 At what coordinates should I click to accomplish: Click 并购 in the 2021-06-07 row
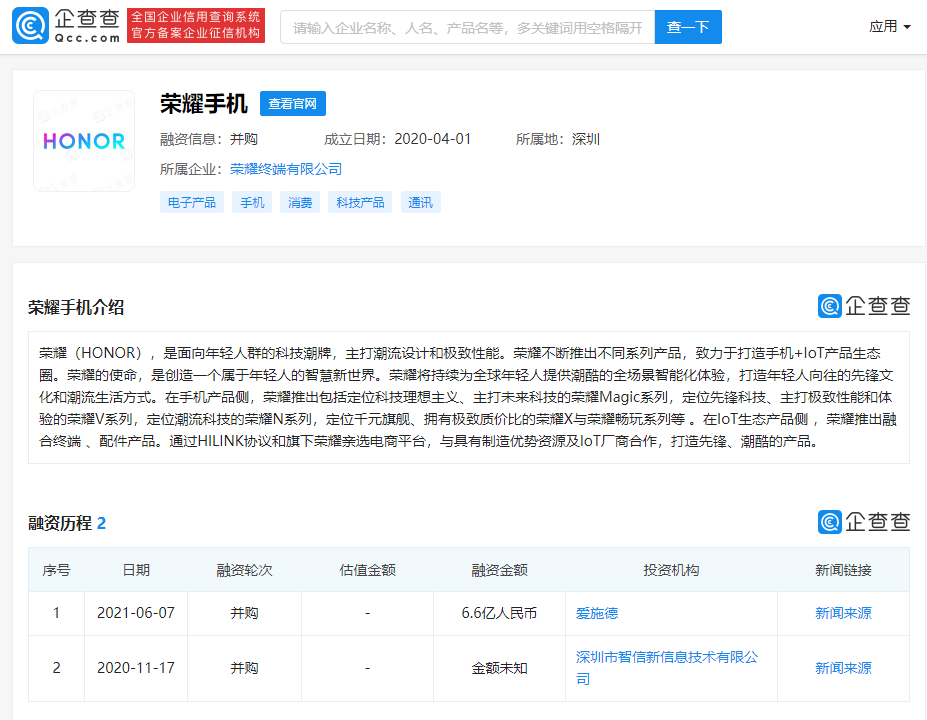(x=244, y=613)
